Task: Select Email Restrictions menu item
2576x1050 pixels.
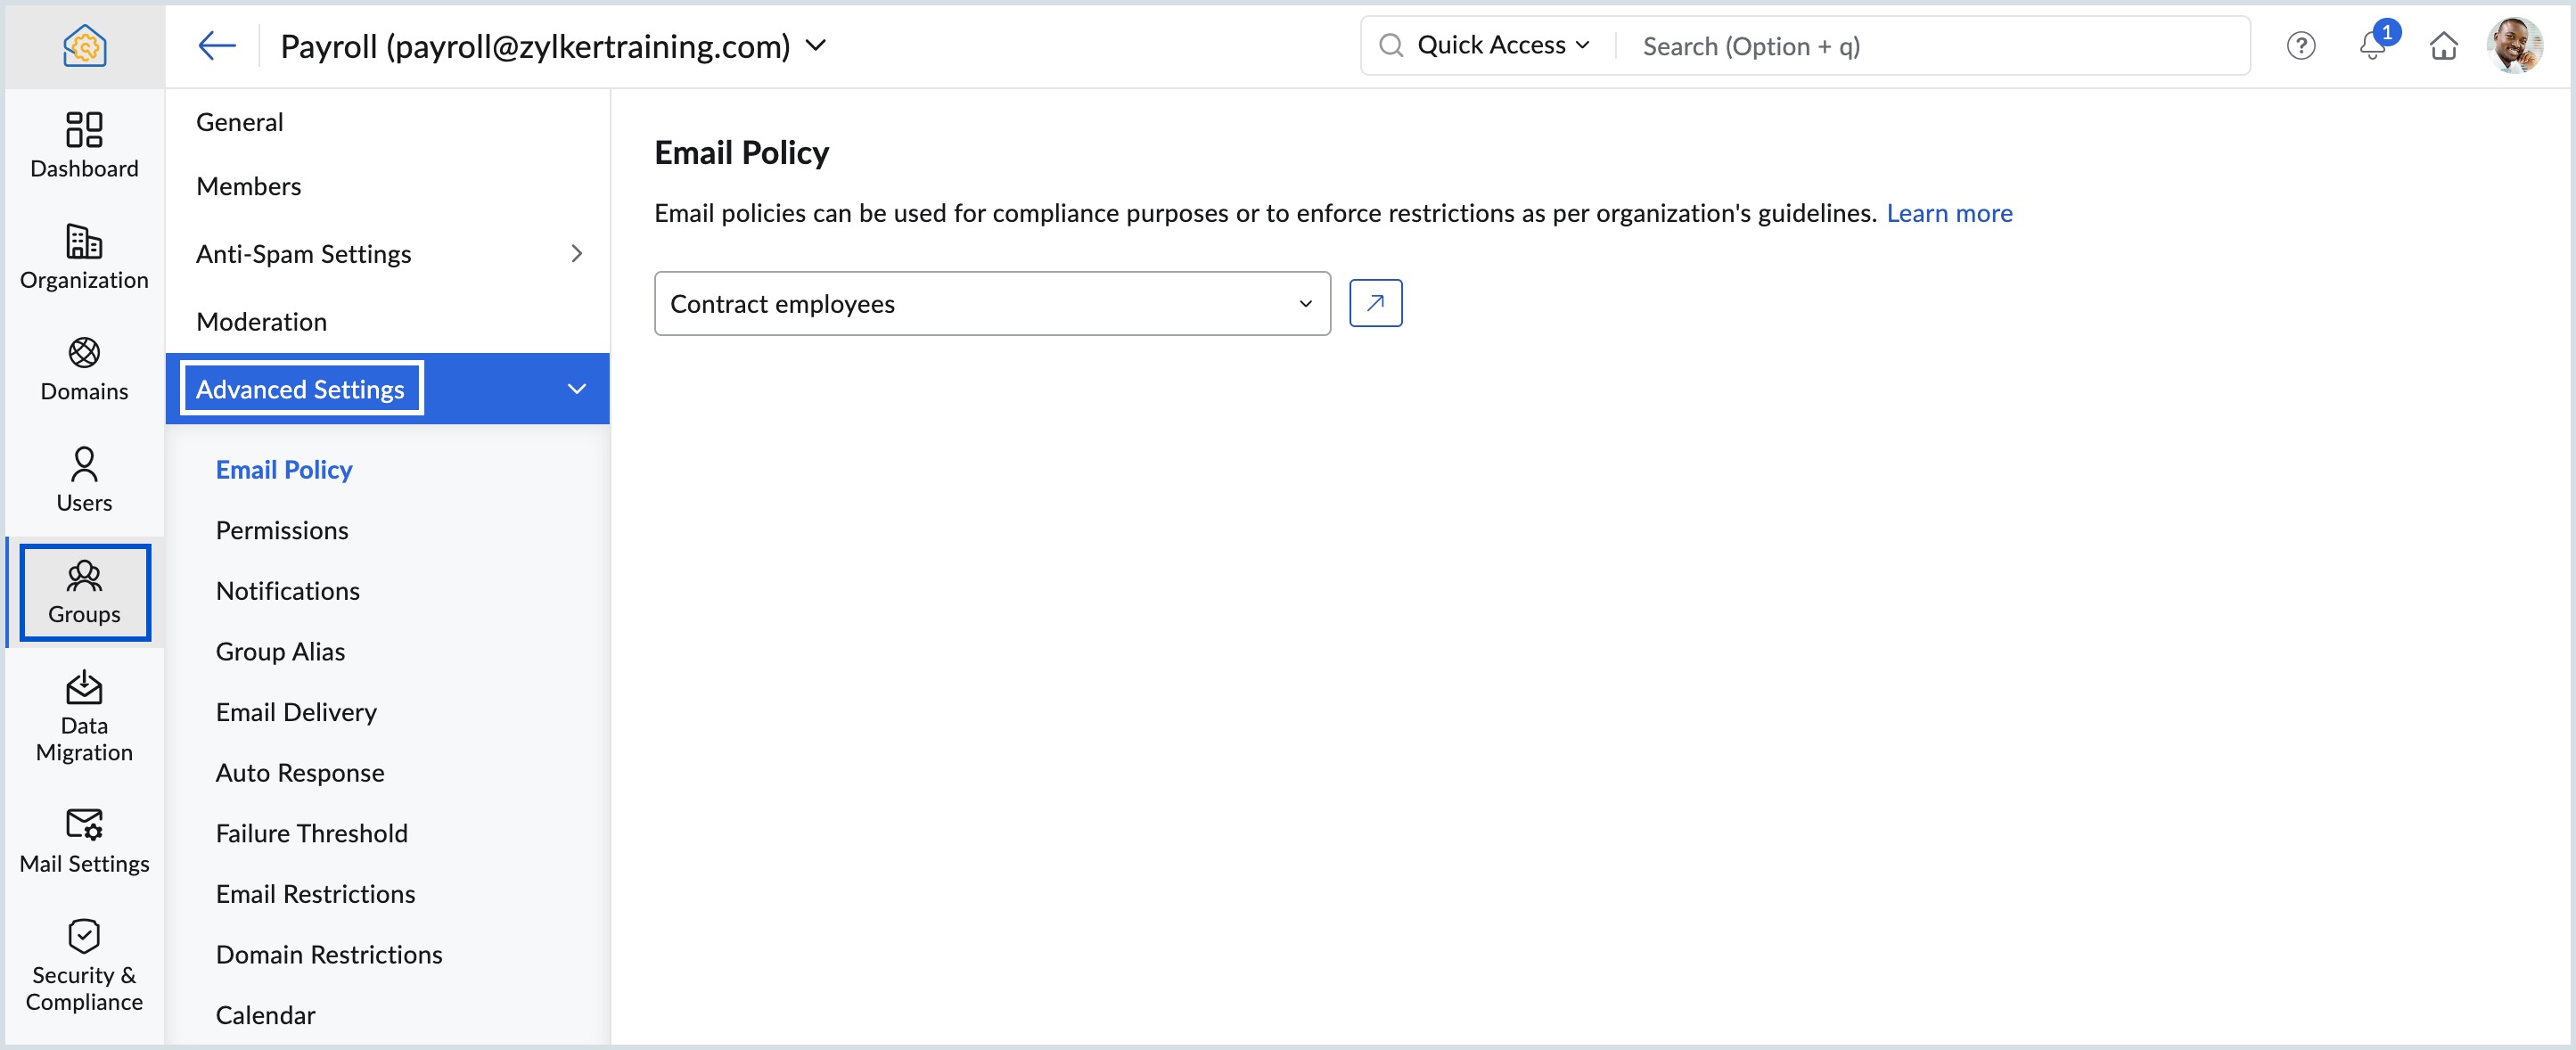Action: tap(315, 894)
